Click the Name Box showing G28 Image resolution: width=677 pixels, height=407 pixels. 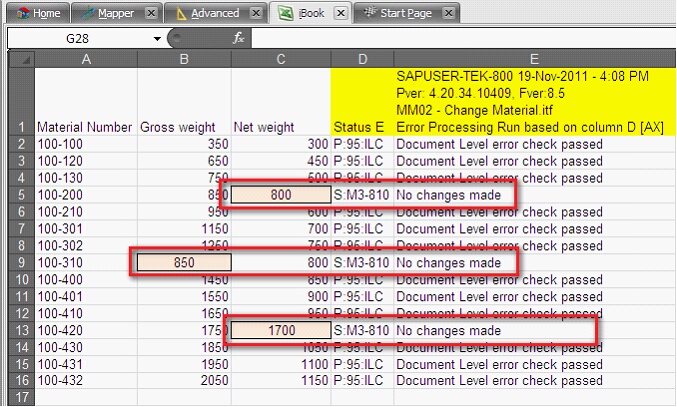(80, 39)
